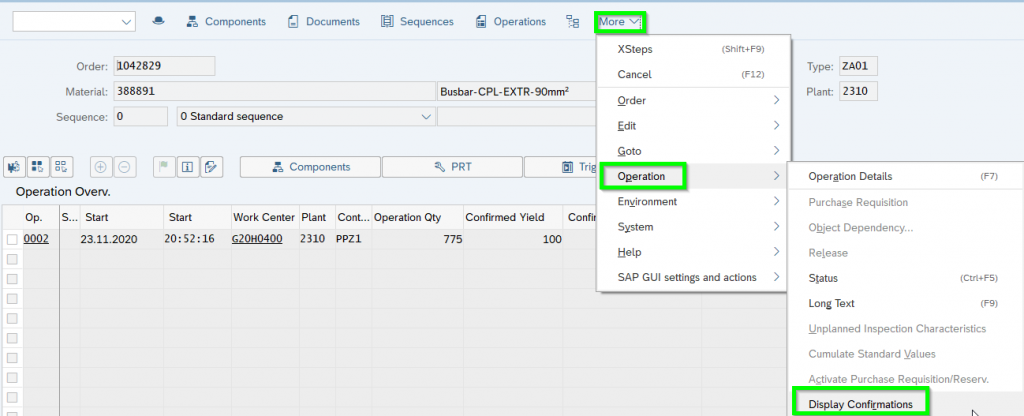Open Documents from the top toolbar
Viewport: 1024px width, 416px height.
pyautogui.click(x=324, y=21)
